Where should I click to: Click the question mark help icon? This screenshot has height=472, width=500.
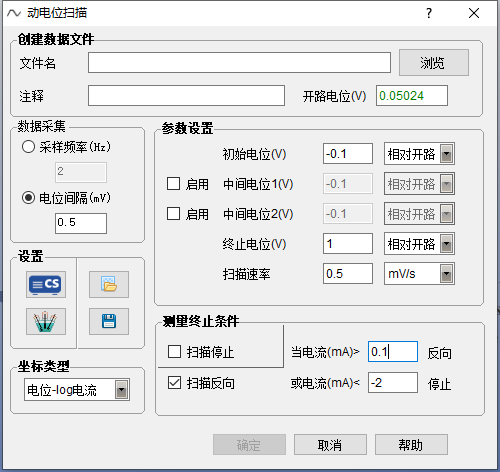click(x=429, y=13)
